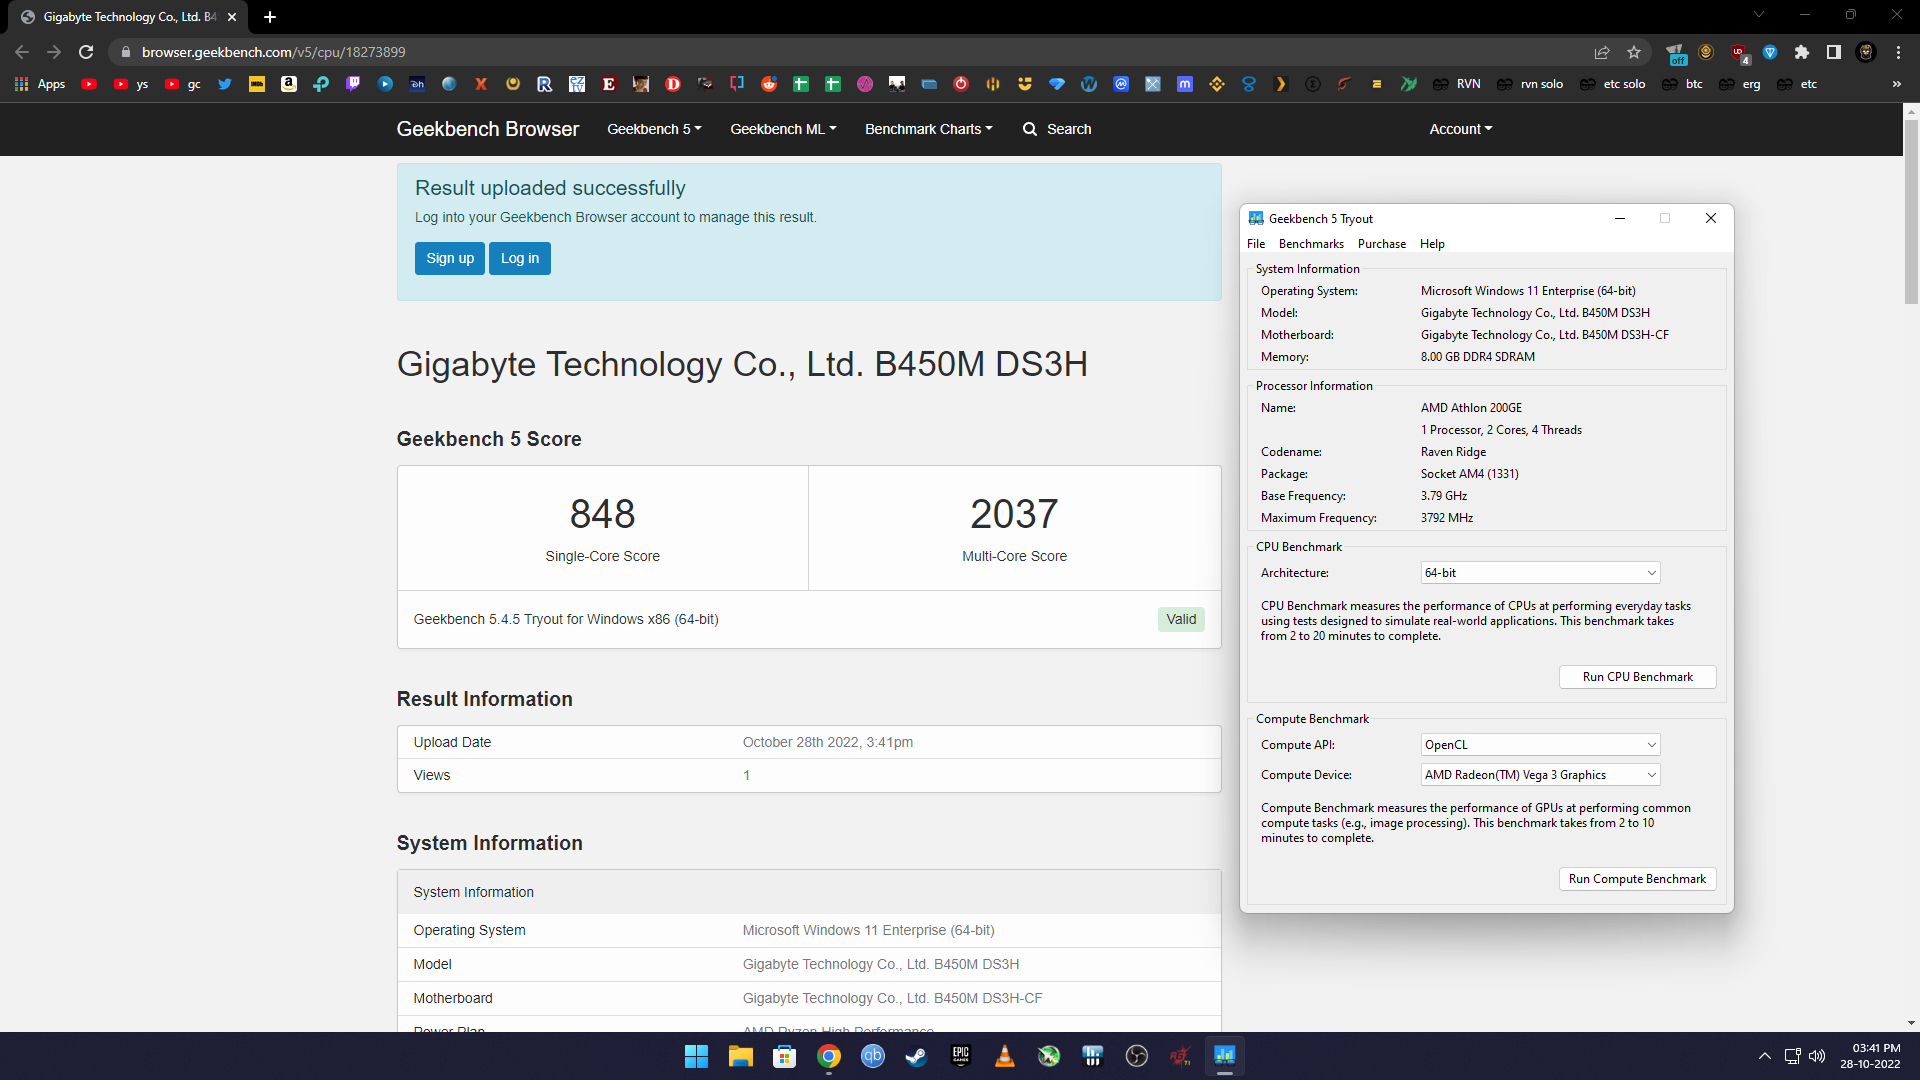Open the Amazon bookmark icon
Image resolution: width=1920 pixels, height=1080 pixels.
pos(289,84)
